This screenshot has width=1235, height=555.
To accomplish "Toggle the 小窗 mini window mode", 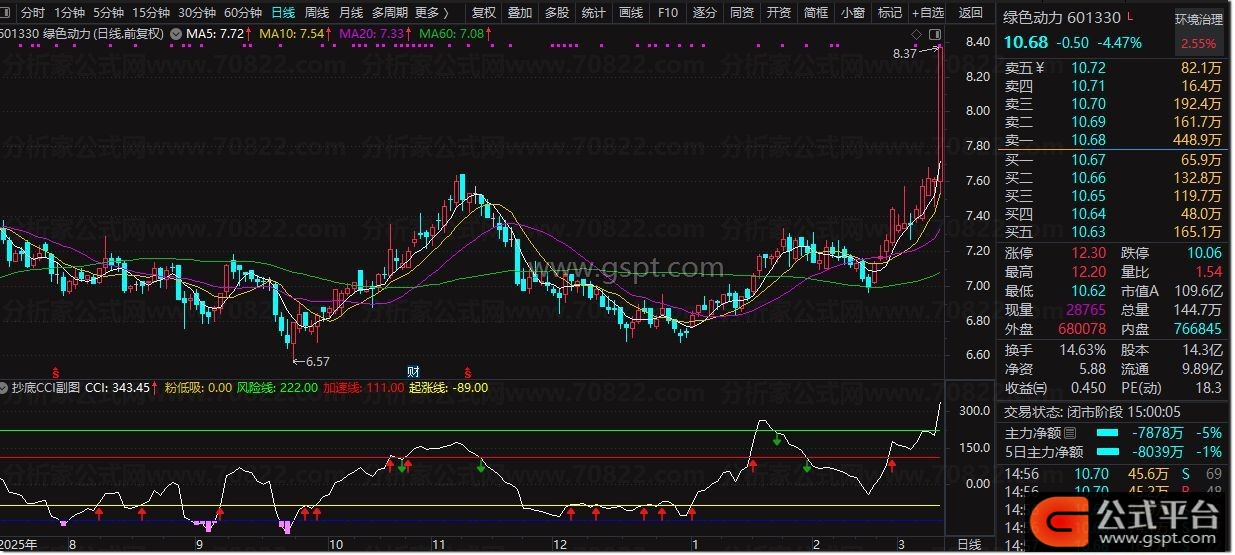I will click(852, 13).
